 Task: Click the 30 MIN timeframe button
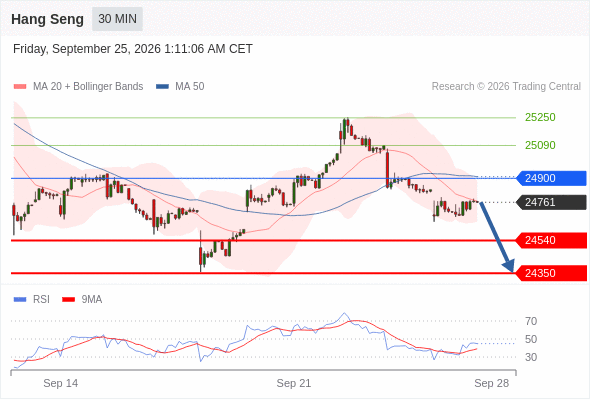tap(117, 19)
